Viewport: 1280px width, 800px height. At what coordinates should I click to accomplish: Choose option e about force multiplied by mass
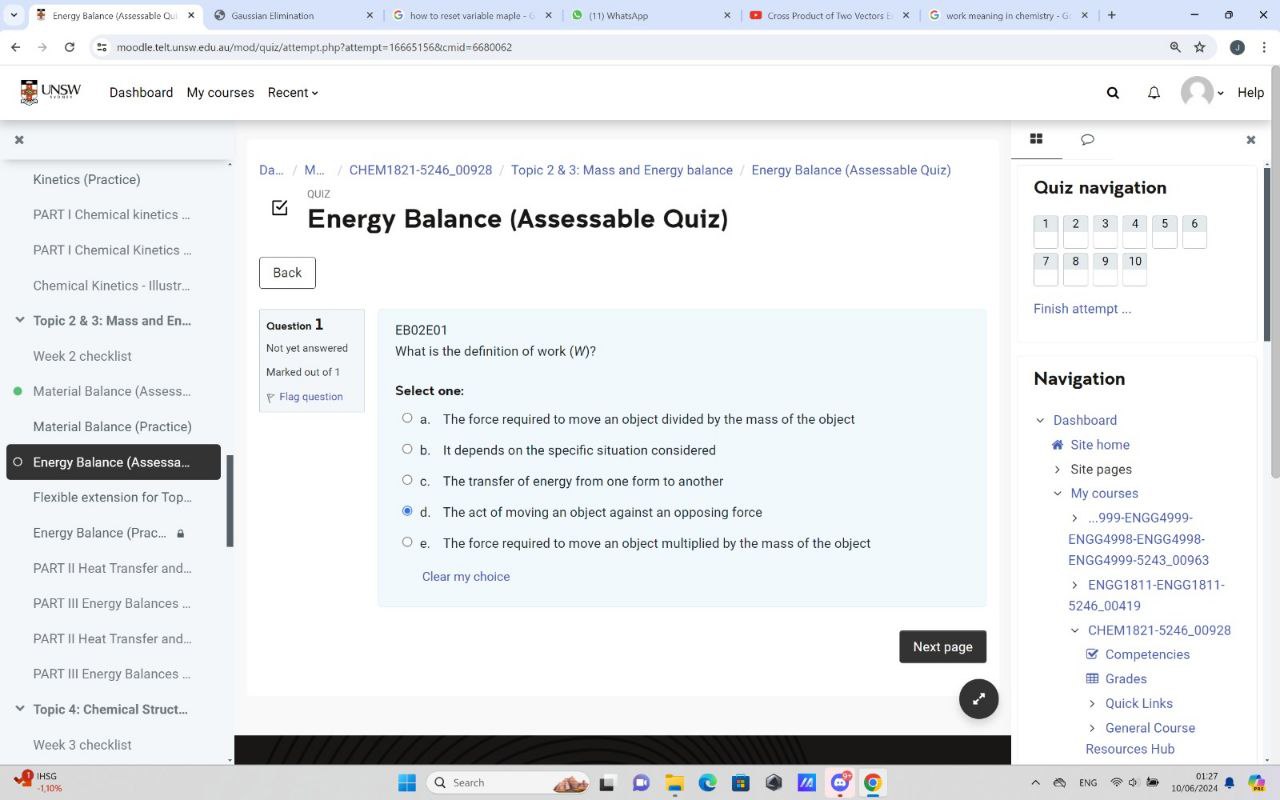click(407, 541)
